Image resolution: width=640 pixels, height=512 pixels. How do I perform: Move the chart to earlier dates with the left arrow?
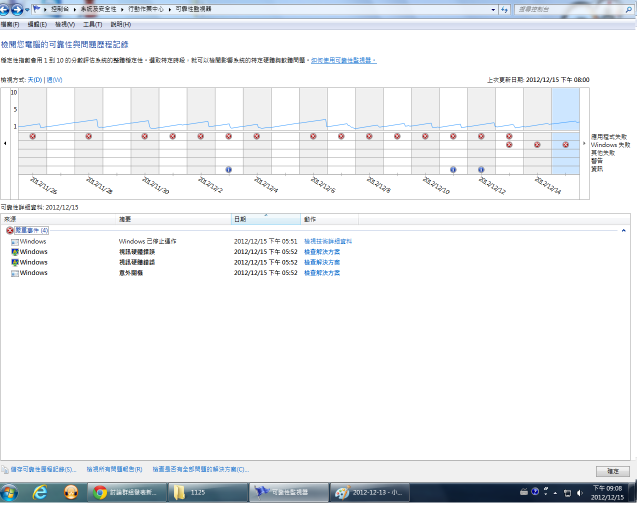[5, 144]
